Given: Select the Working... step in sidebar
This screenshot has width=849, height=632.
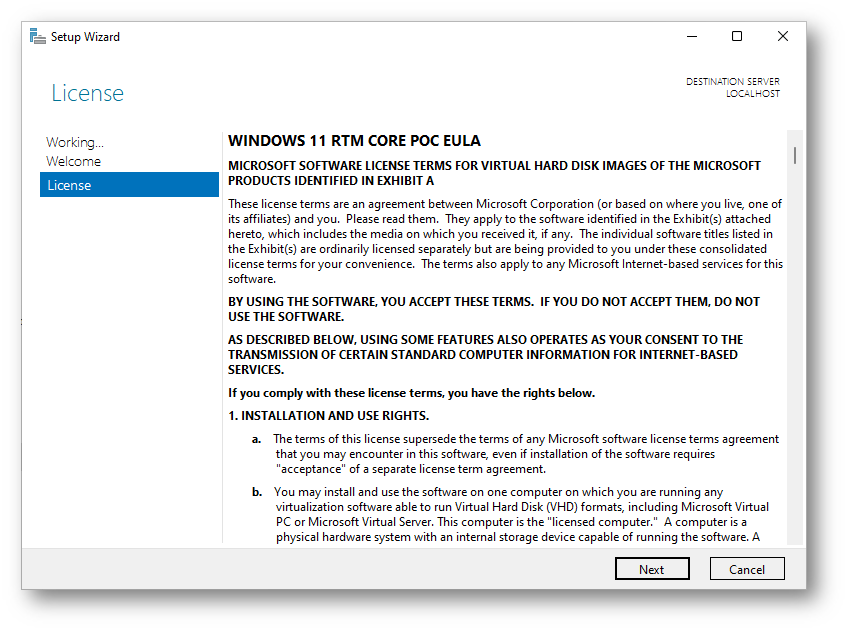Looking at the screenshot, I should click(x=75, y=142).
